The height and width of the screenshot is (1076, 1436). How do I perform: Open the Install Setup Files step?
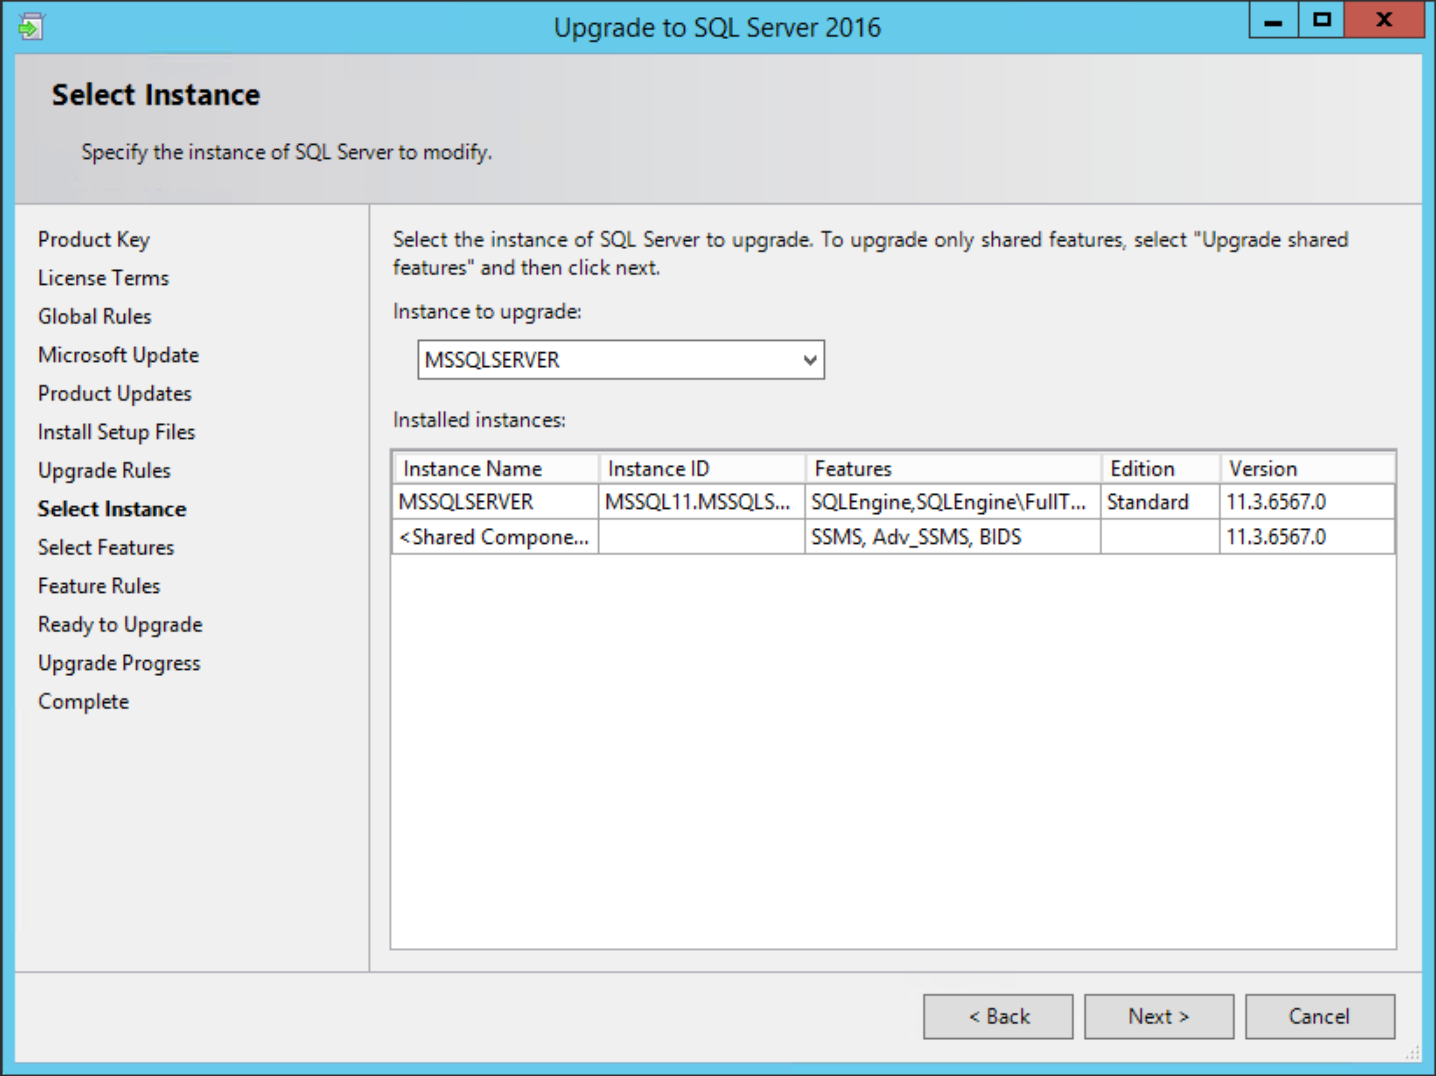[117, 432]
